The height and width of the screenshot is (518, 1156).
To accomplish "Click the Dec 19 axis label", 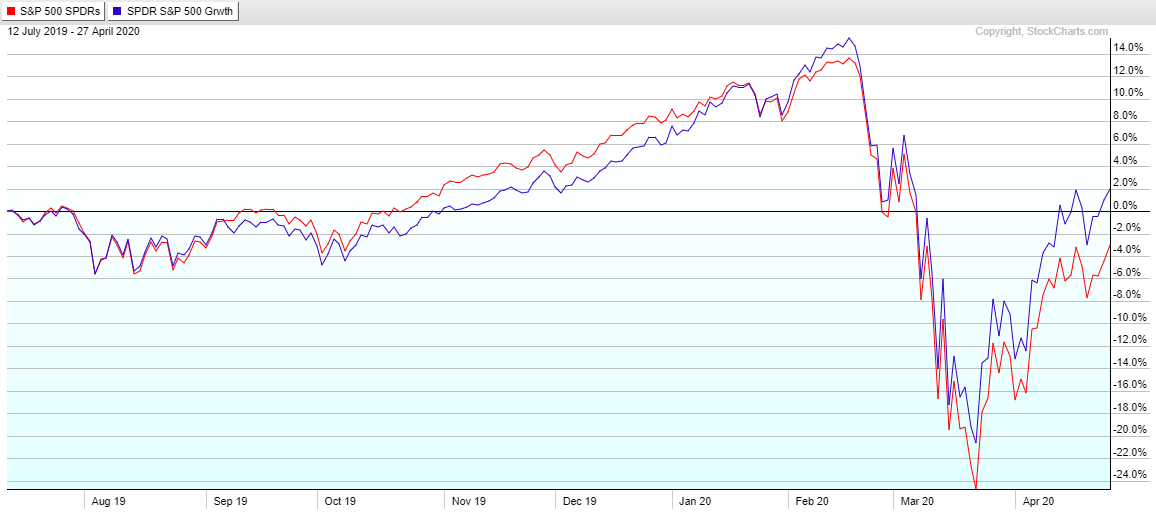I will tap(580, 501).
